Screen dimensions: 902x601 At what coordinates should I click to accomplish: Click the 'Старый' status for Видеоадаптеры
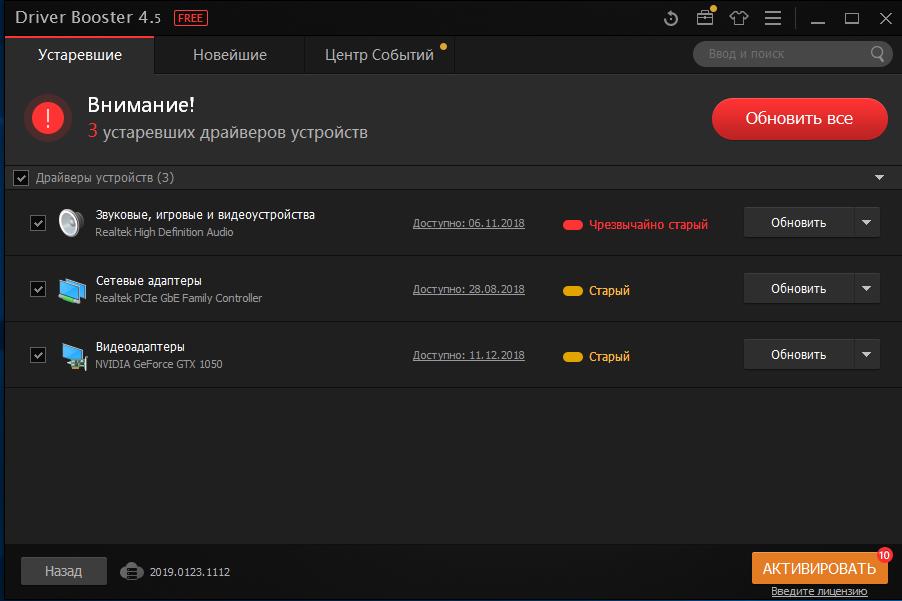[x=609, y=357]
